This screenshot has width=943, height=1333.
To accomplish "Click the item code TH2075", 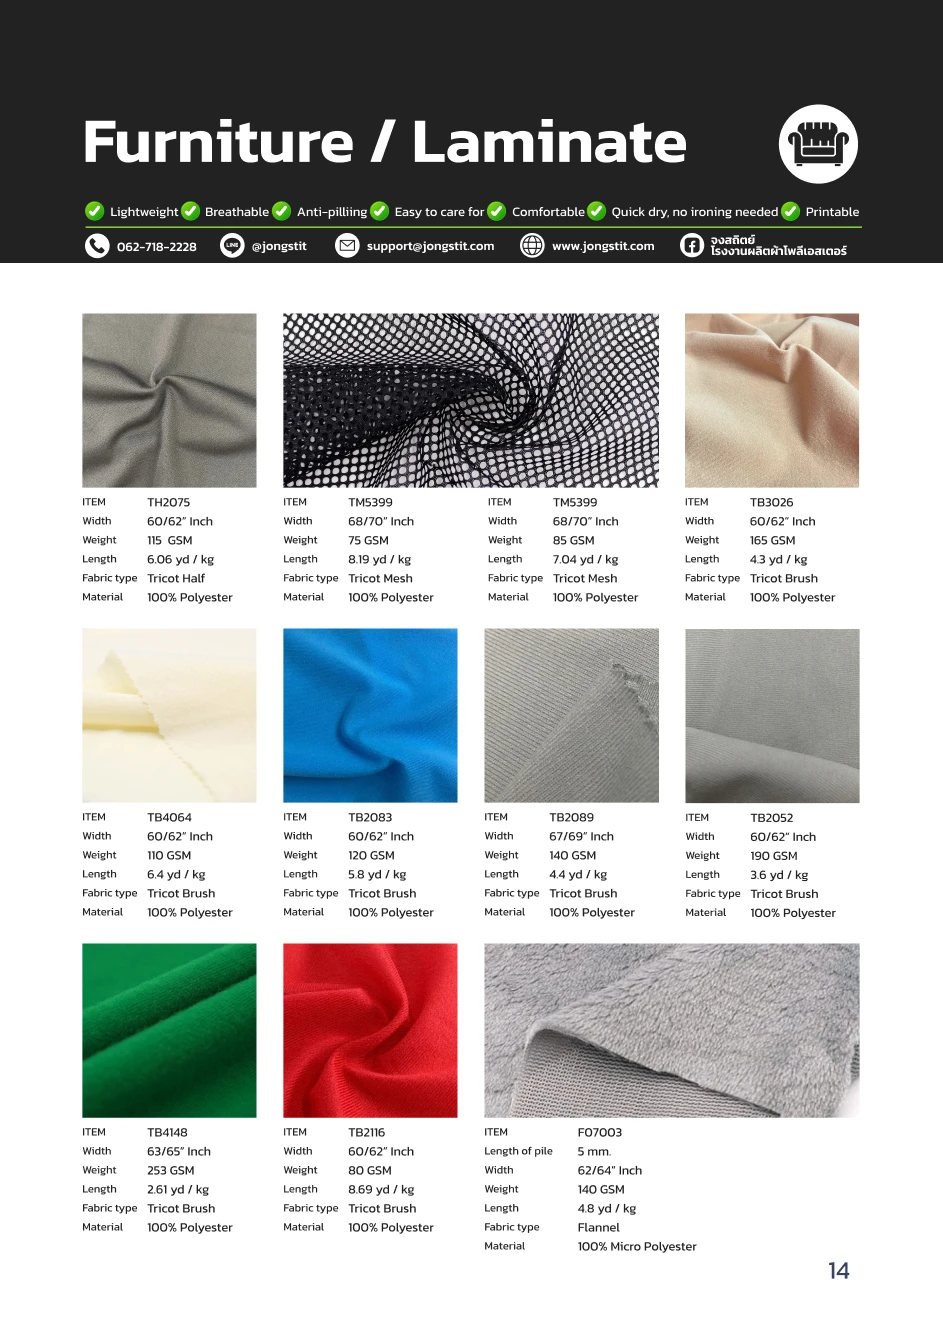I will 168,502.
